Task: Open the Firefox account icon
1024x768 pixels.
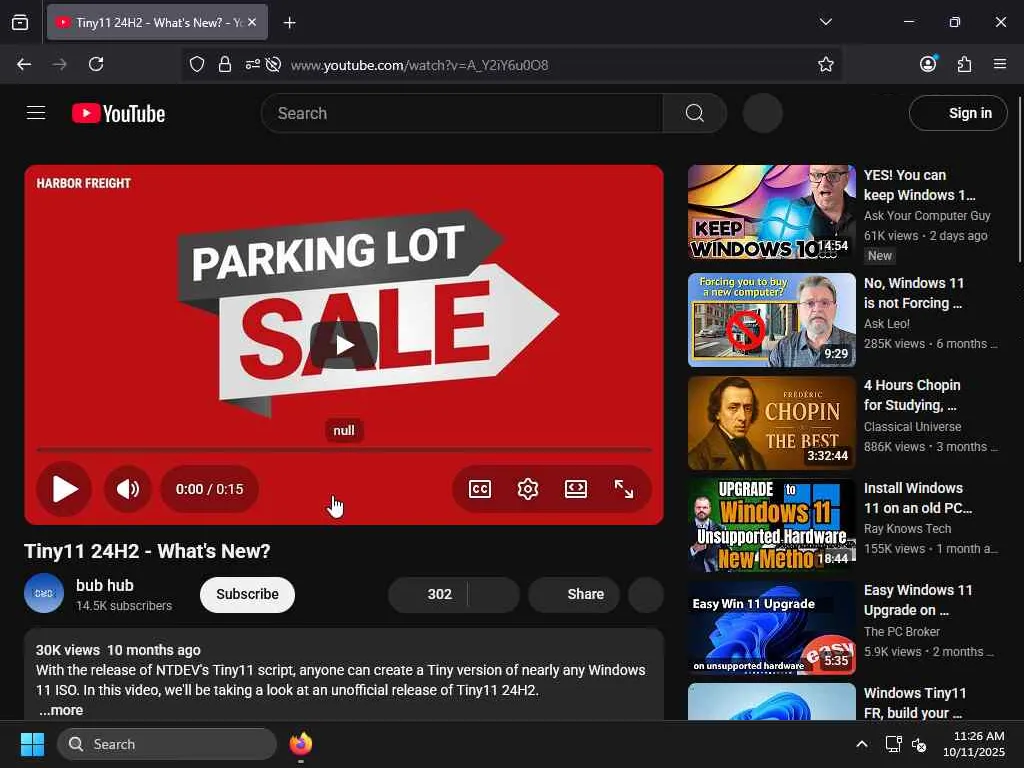Action: click(928, 63)
